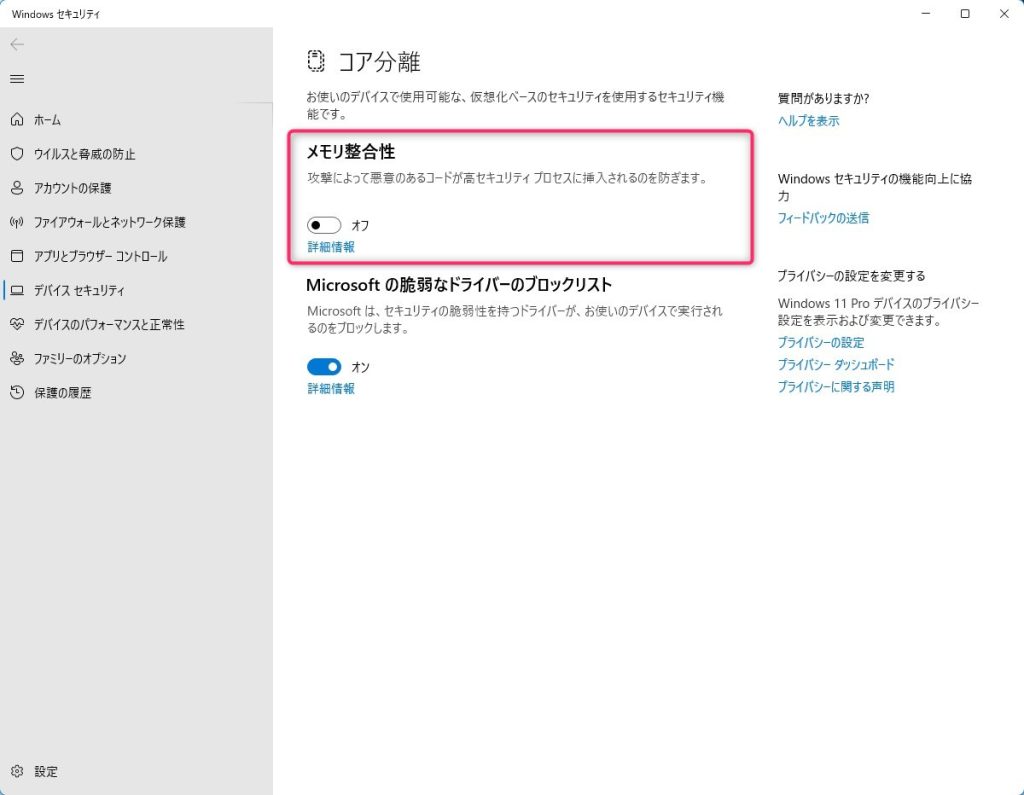1024x795 pixels.
Task: Click the firewall and network protection antenna icon
Action: click(17, 222)
